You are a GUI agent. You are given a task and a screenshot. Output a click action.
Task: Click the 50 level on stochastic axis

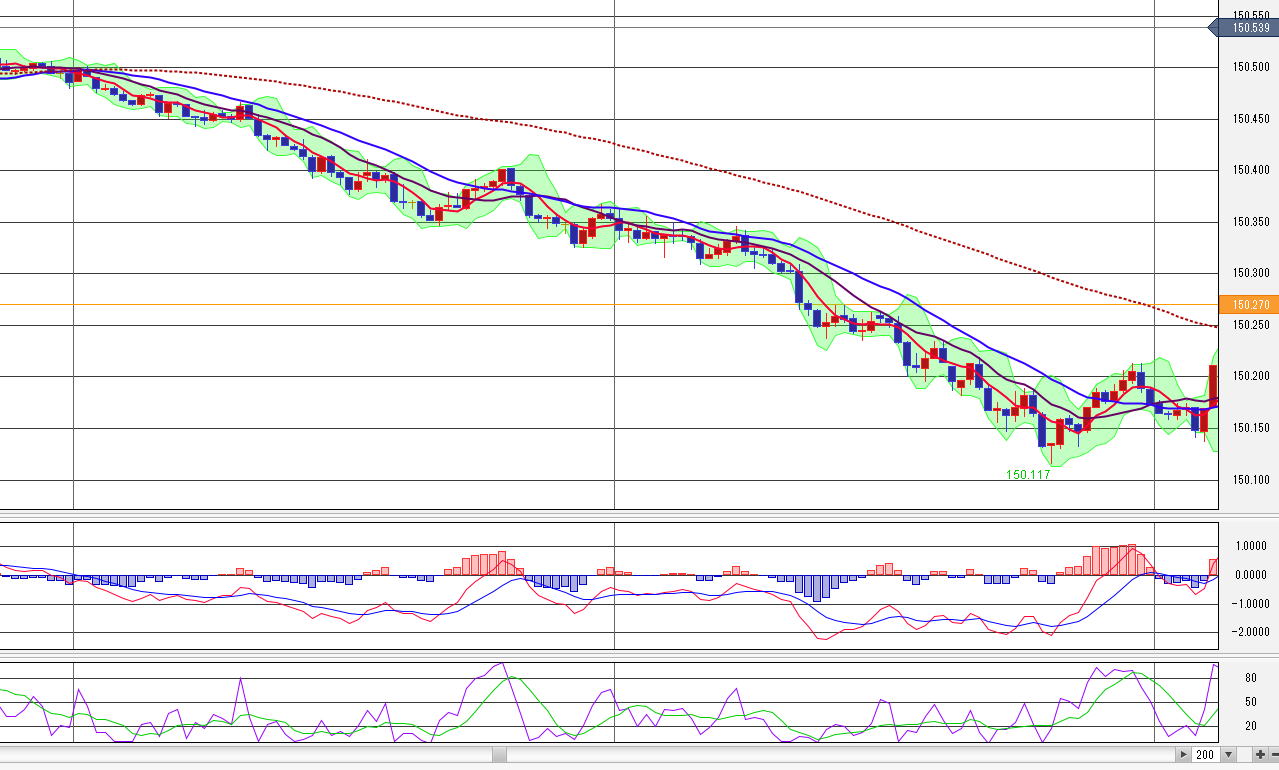[x=1250, y=702]
